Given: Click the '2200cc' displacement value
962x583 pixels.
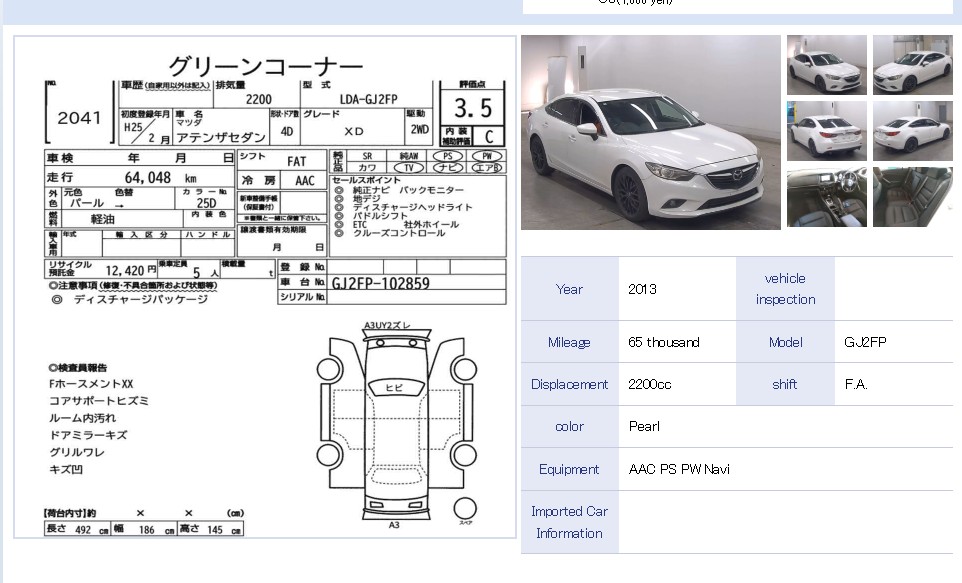Looking at the screenshot, I should [x=650, y=384].
